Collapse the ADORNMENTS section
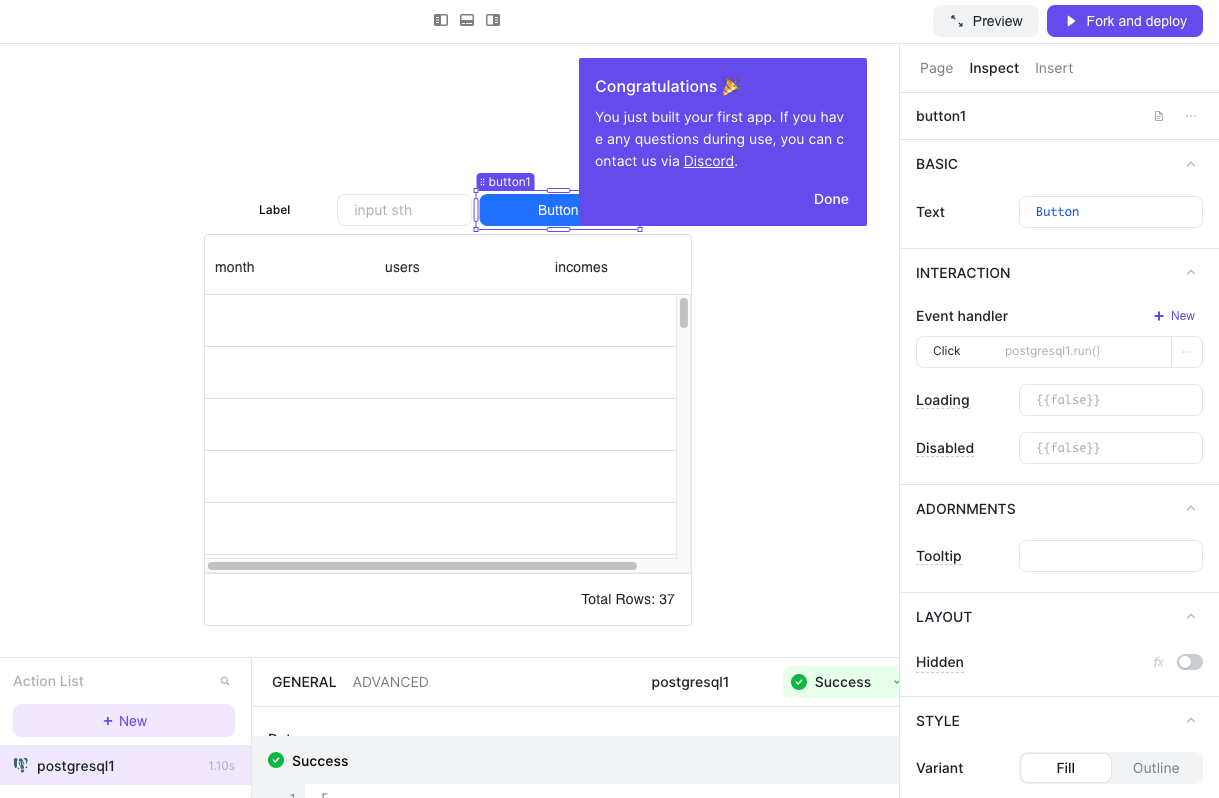 [1191, 509]
